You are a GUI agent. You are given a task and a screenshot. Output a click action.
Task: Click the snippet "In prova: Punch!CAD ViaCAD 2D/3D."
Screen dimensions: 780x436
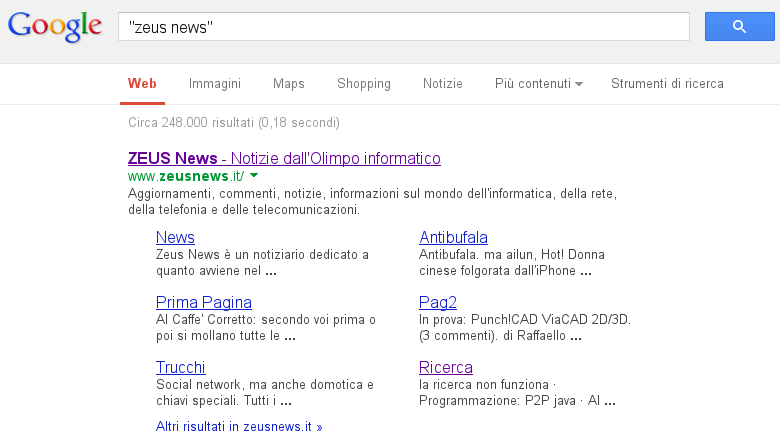(525, 327)
